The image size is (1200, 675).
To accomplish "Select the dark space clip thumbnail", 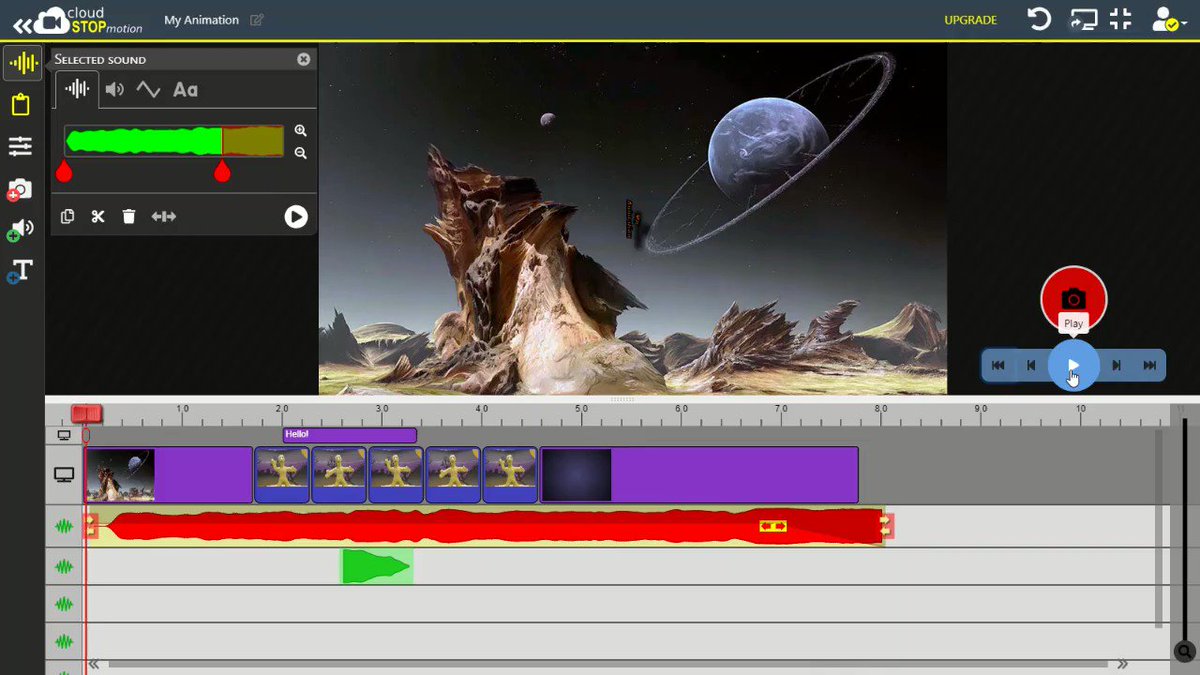I will (x=576, y=475).
